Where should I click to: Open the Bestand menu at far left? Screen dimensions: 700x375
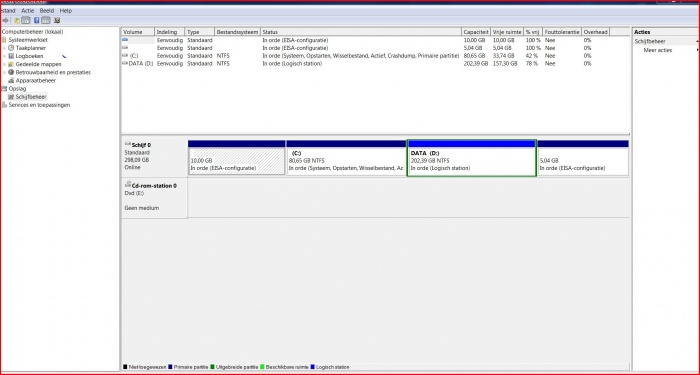point(8,11)
